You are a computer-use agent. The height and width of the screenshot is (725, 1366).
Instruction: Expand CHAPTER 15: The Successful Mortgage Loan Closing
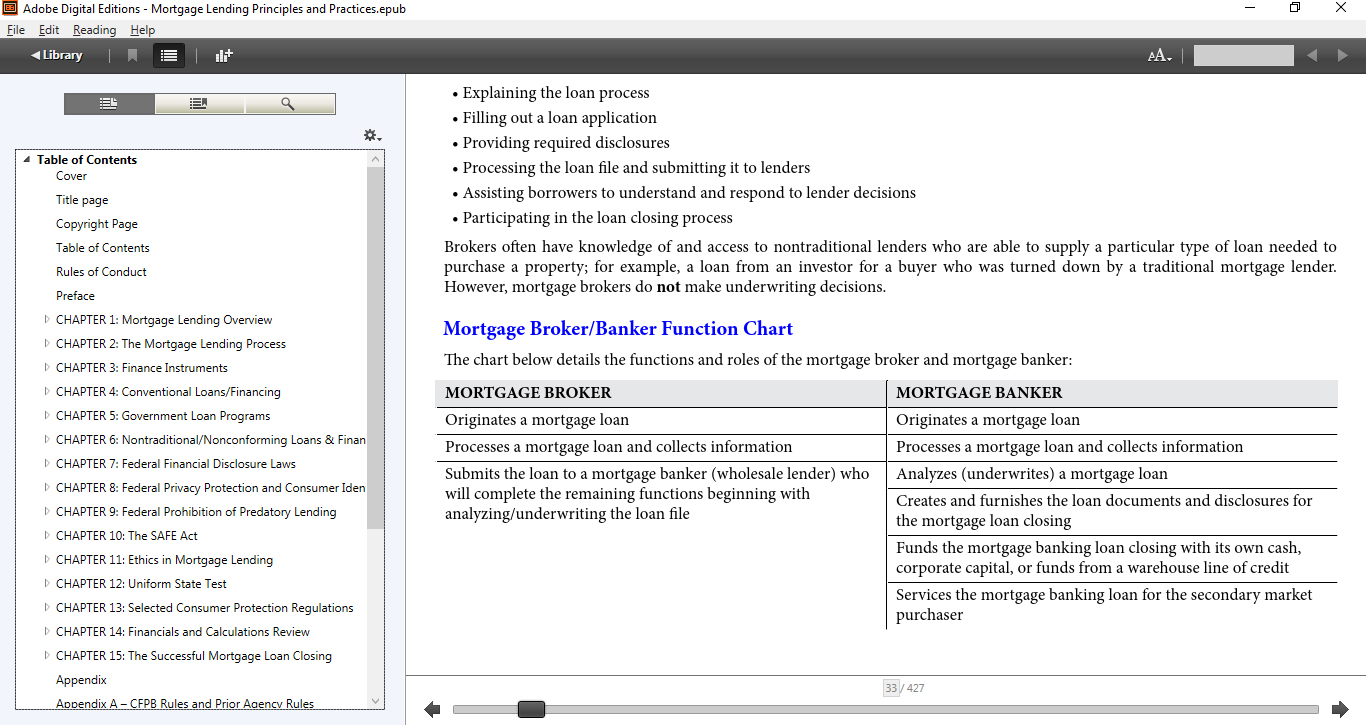pyautogui.click(x=47, y=656)
